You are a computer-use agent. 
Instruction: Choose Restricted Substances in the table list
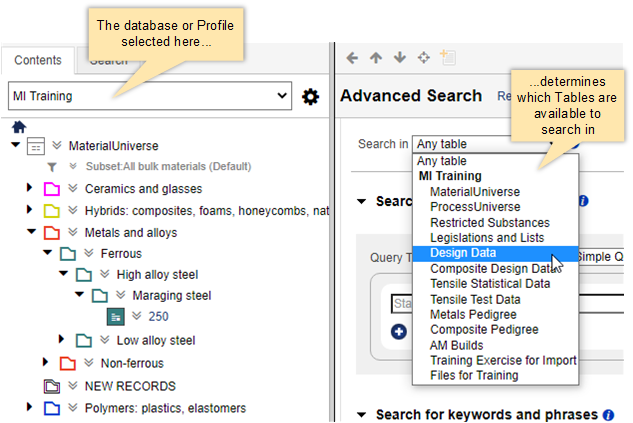(489, 222)
